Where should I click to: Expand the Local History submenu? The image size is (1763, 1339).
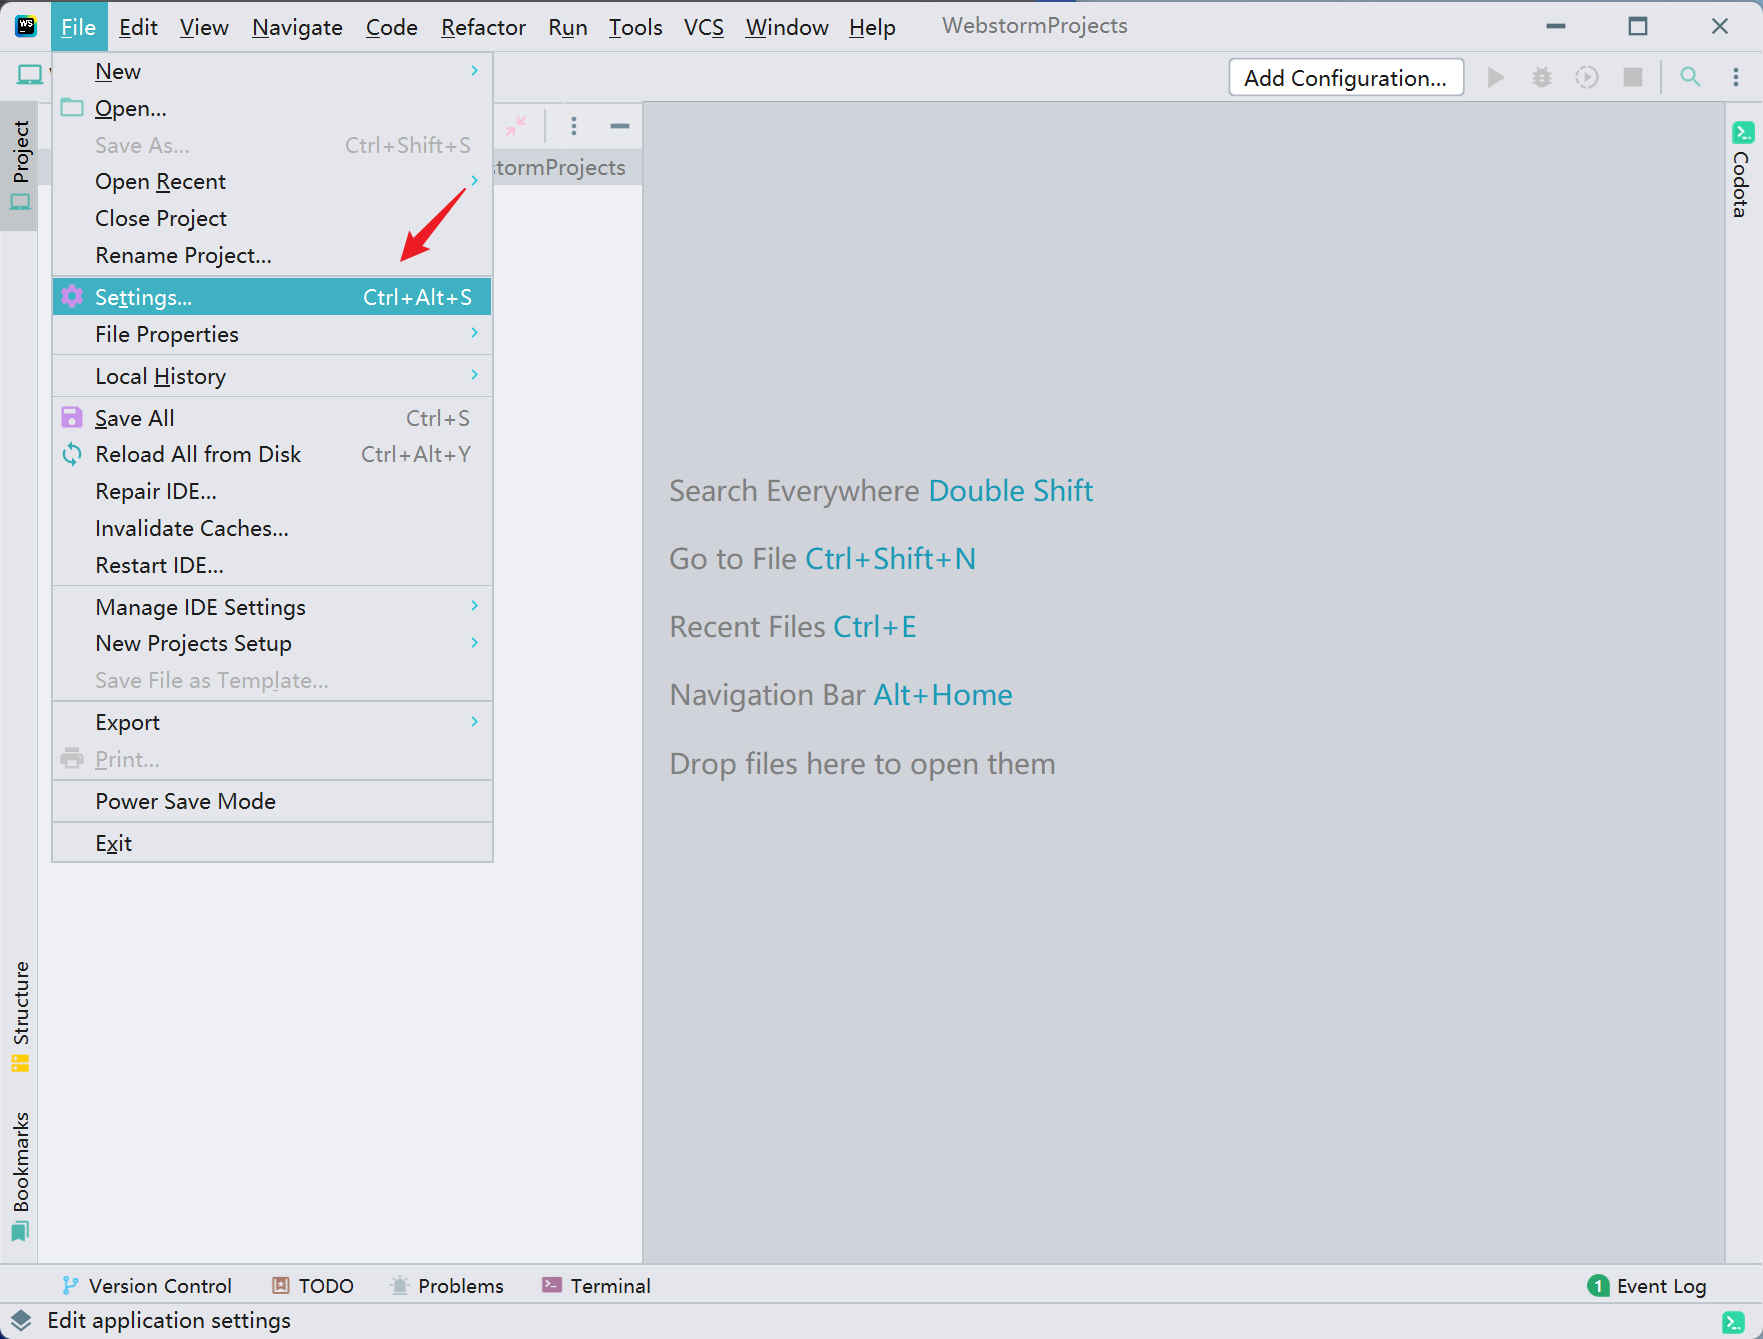(272, 376)
